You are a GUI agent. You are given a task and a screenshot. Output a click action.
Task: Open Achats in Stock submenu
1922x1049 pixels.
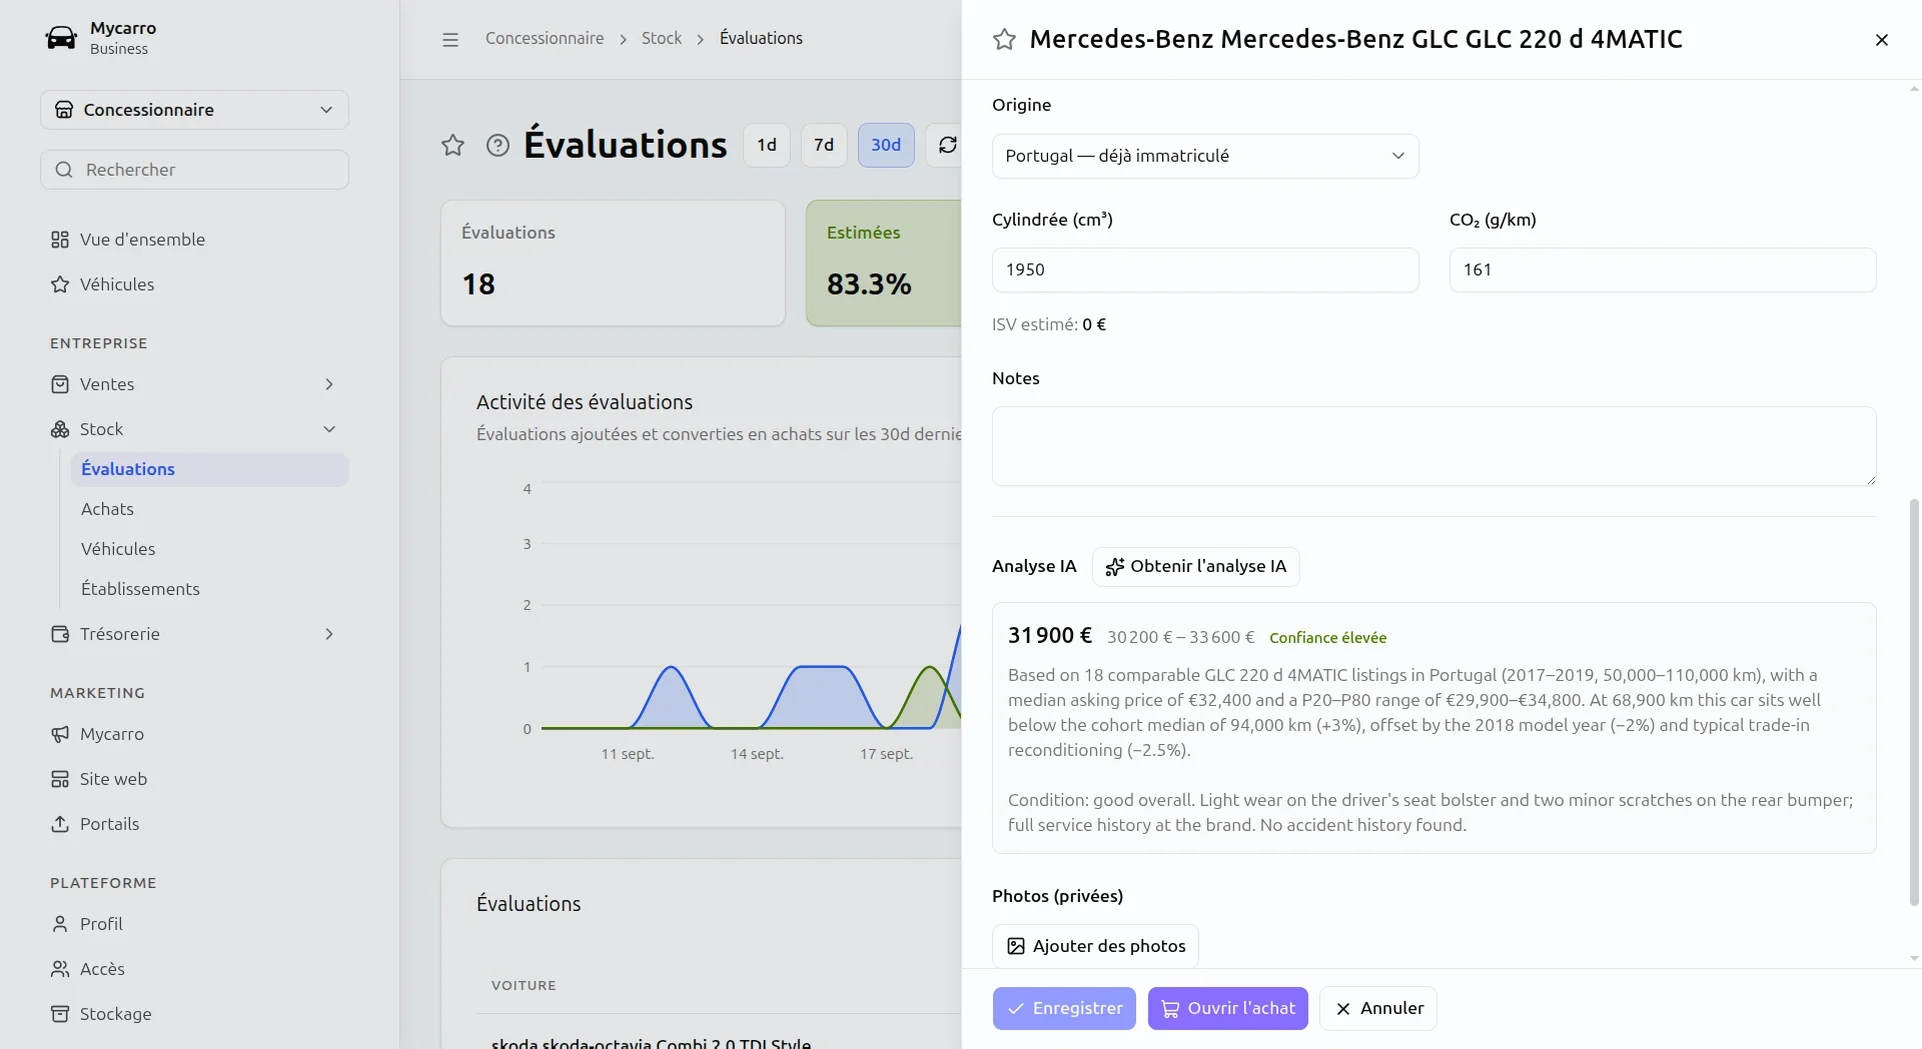pyautogui.click(x=209, y=509)
